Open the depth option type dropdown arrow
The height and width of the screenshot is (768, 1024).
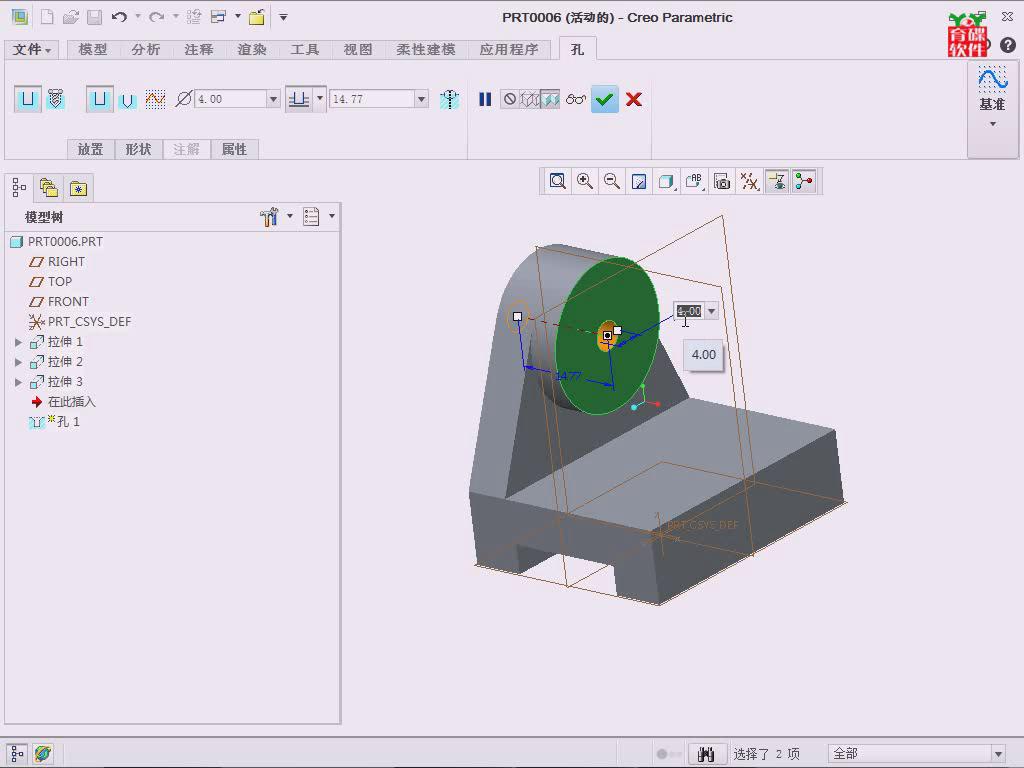point(320,99)
